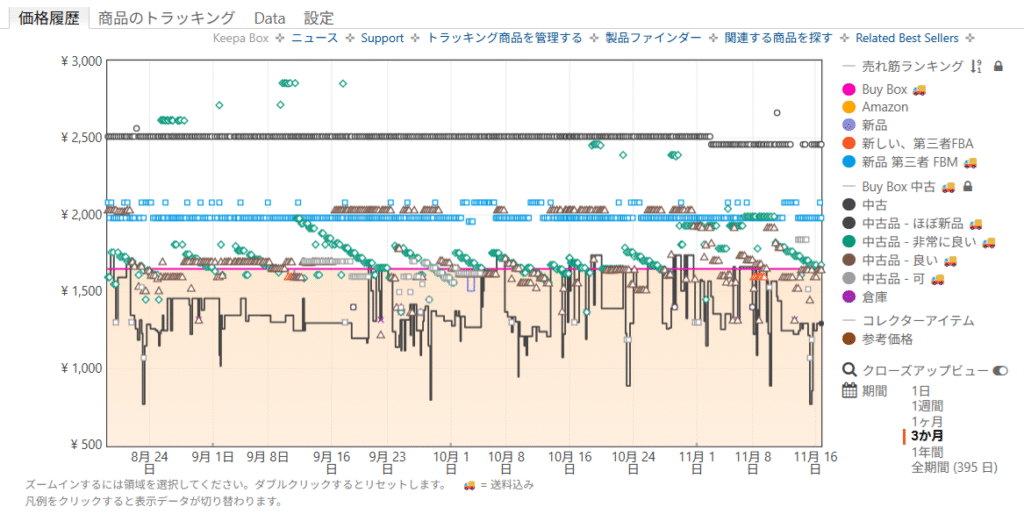Switch to 商品のトラッキング tab
This screenshot has width=1024, height=514.
166,18
